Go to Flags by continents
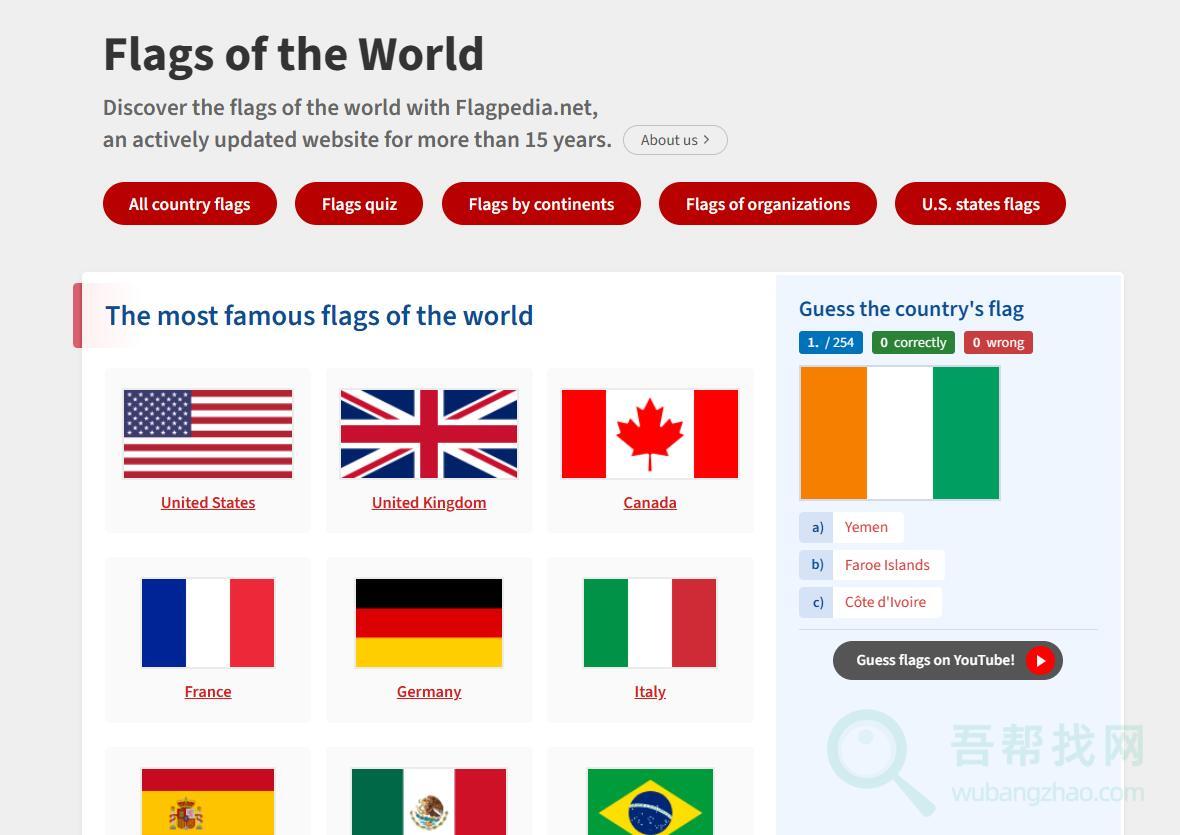 click(x=541, y=204)
